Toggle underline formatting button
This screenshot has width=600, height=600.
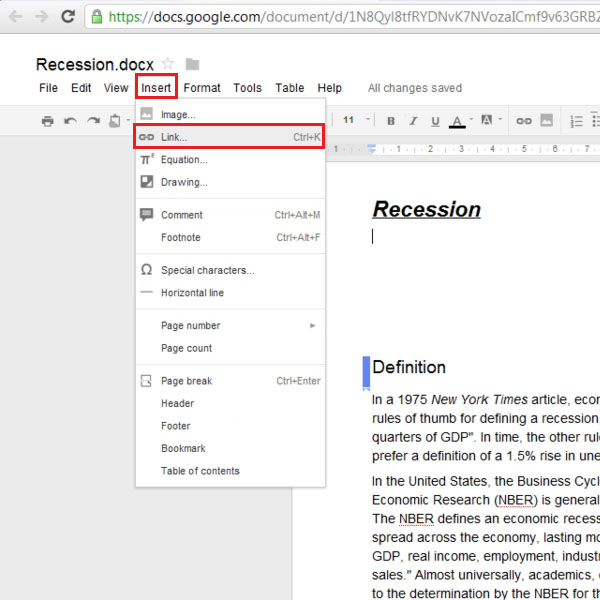(x=435, y=121)
